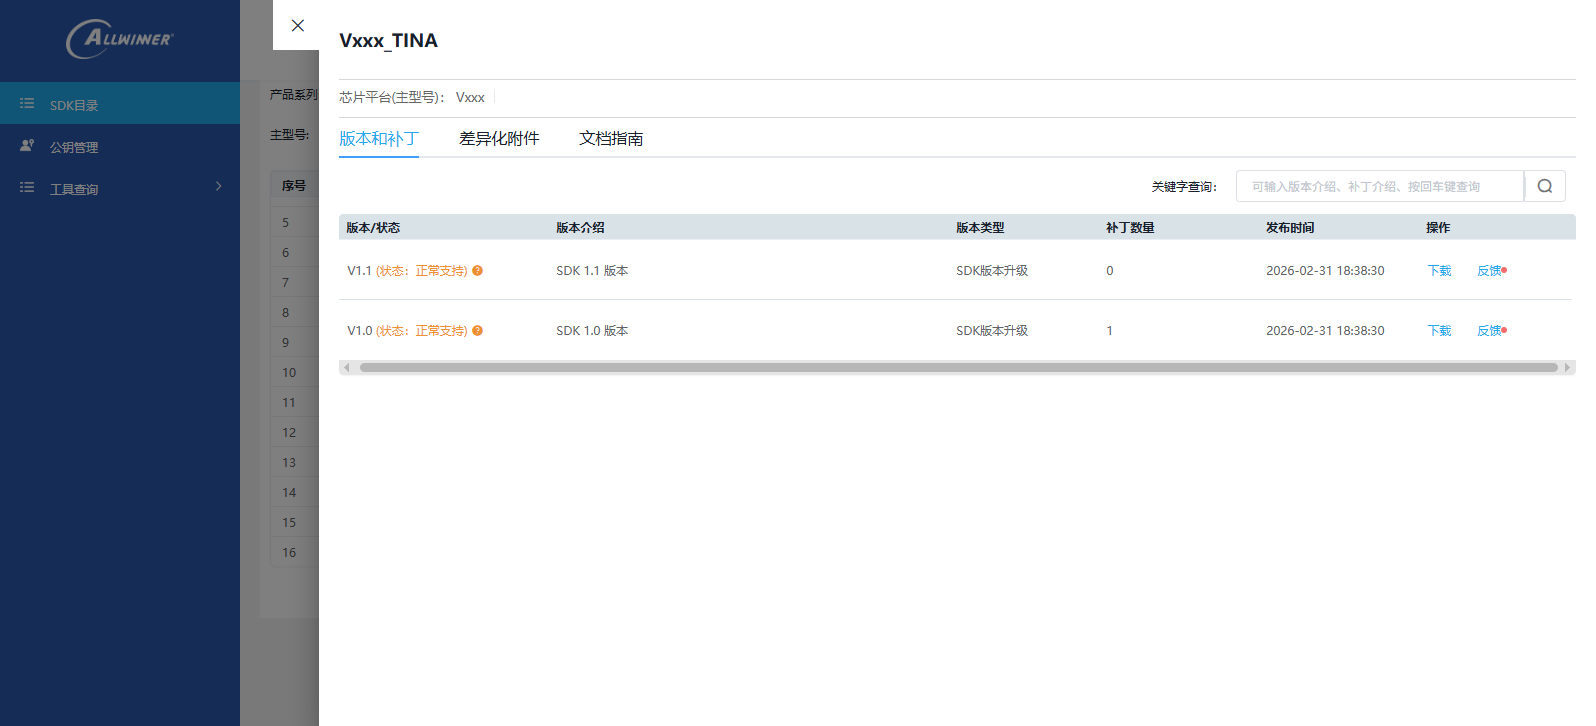Switch to the 文档指南 tab
1596x726 pixels.
[611, 138]
